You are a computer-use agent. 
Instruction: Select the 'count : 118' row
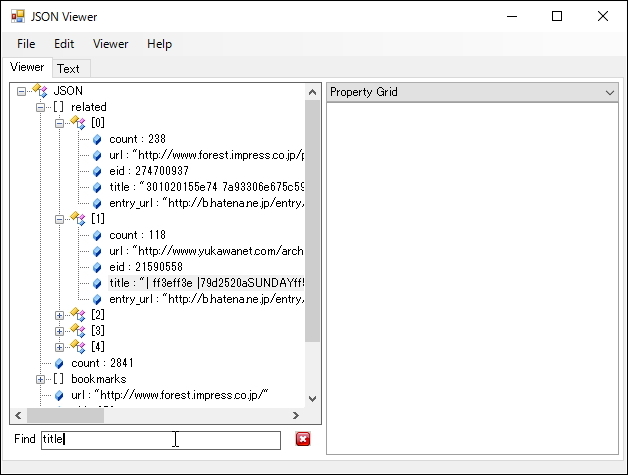[x=137, y=235]
